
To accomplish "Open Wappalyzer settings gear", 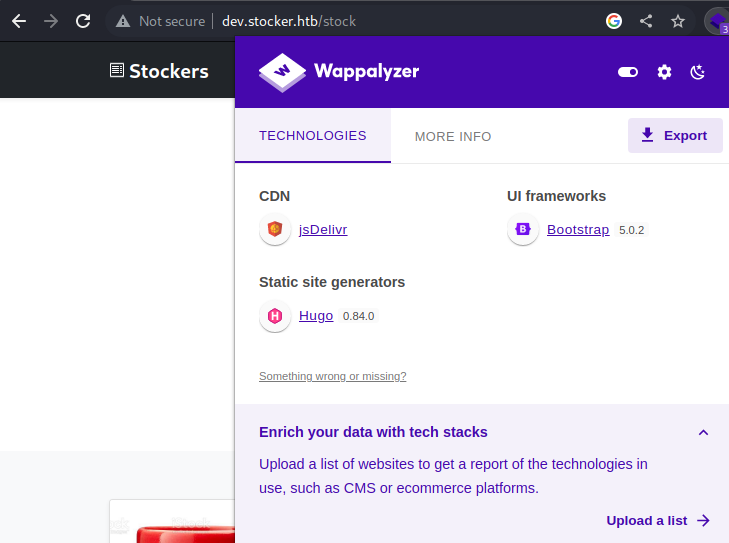I will (664, 72).
